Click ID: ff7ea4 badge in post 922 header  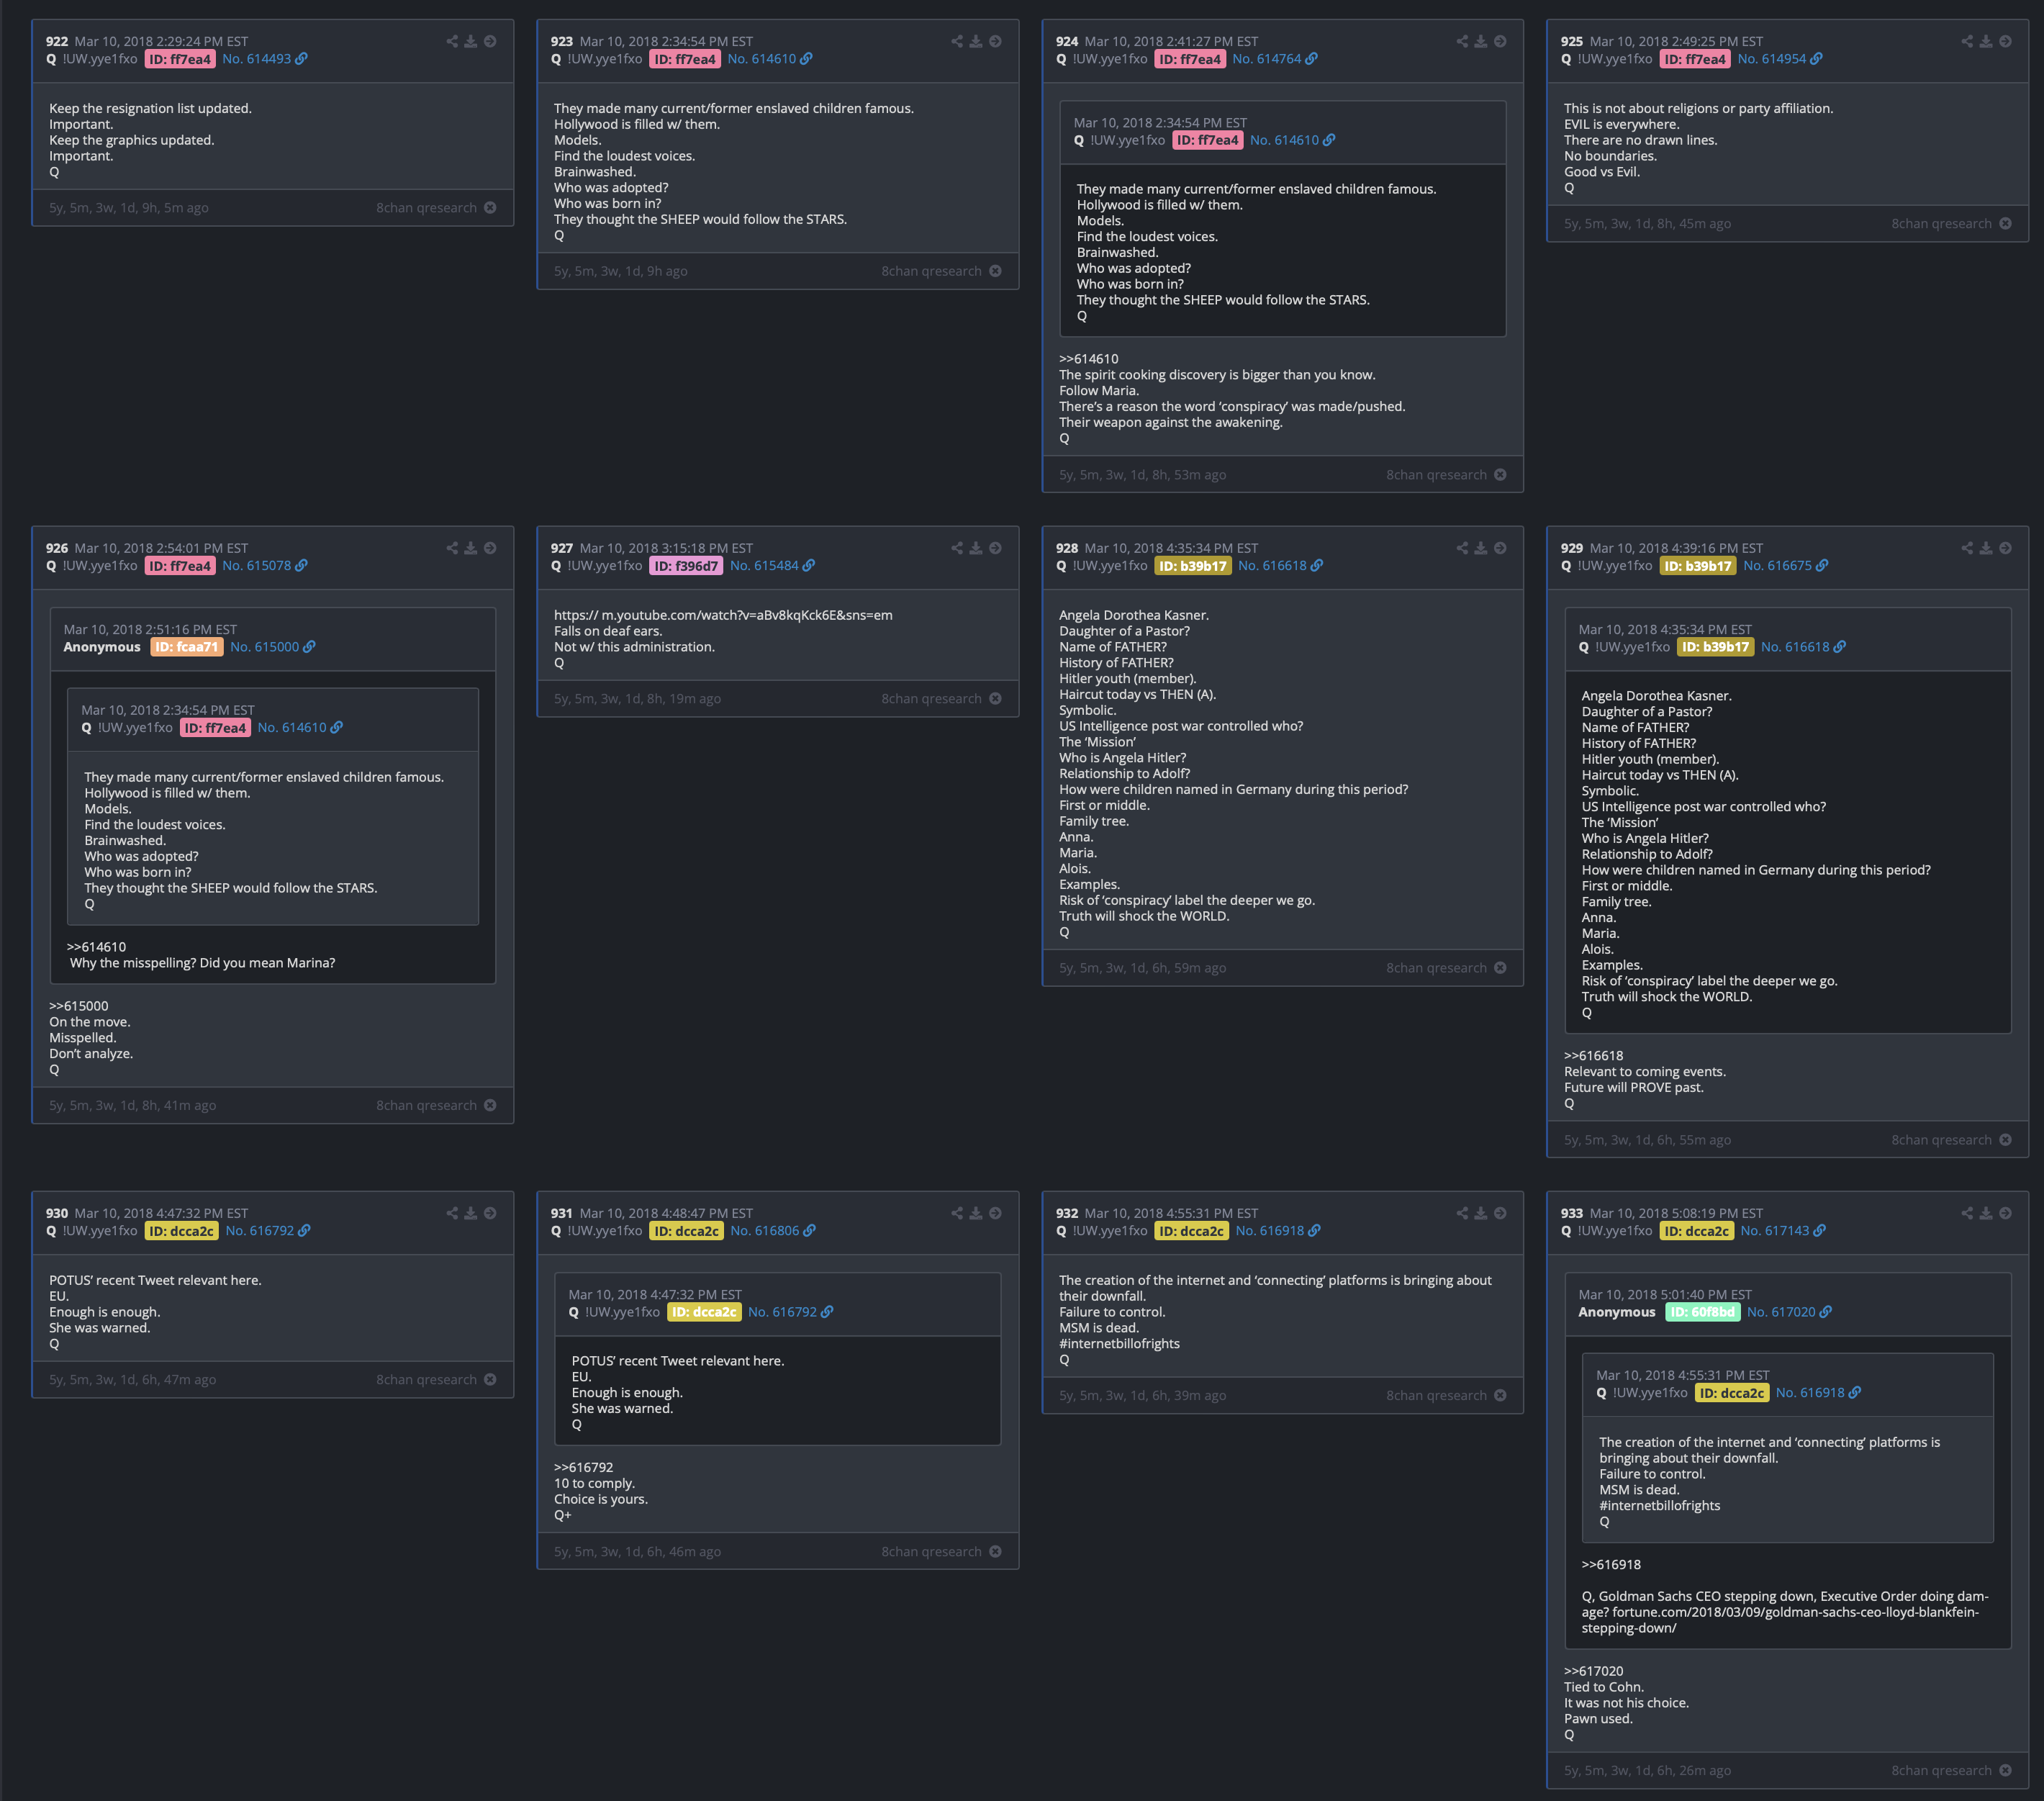tap(180, 59)
